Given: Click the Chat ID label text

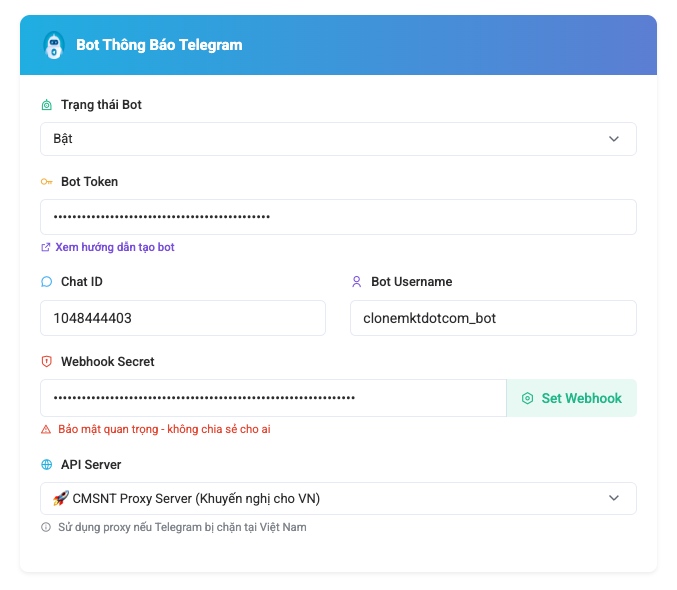Looking at the screenshot, I should click(82, 282).
